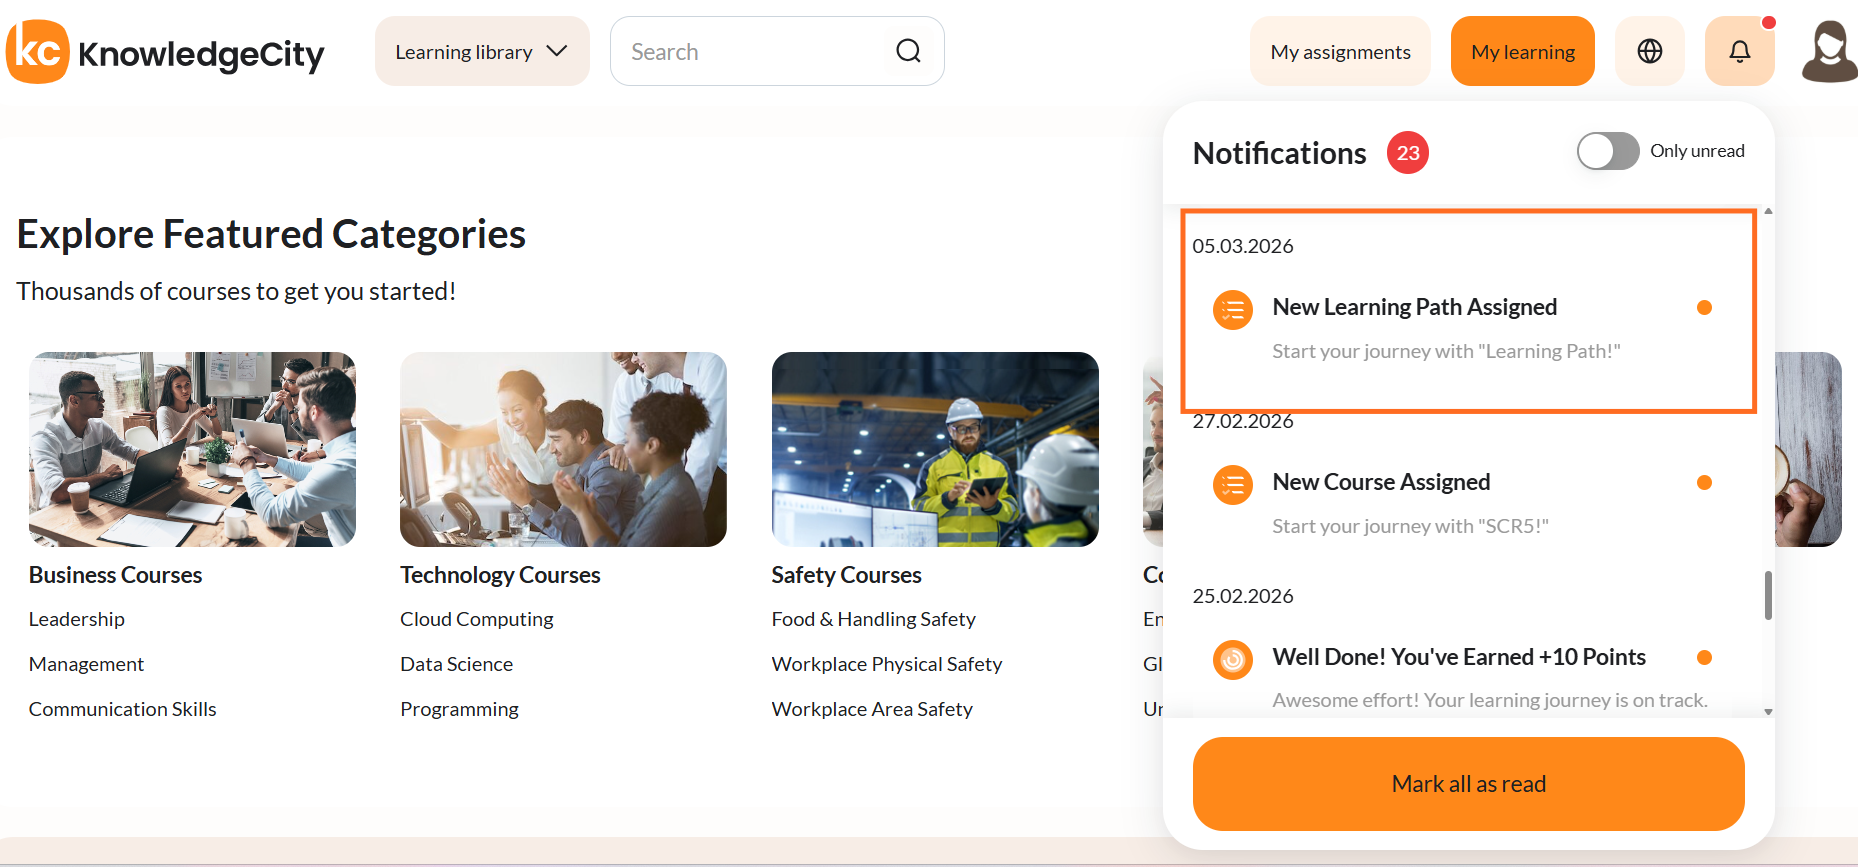Click unread dot on New Course Assigned
This screenshot has height=867, width=1858.
[x=1705, y=483]
